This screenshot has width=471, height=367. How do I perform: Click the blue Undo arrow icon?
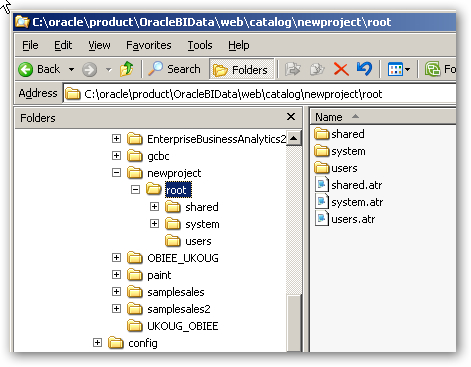364,69
